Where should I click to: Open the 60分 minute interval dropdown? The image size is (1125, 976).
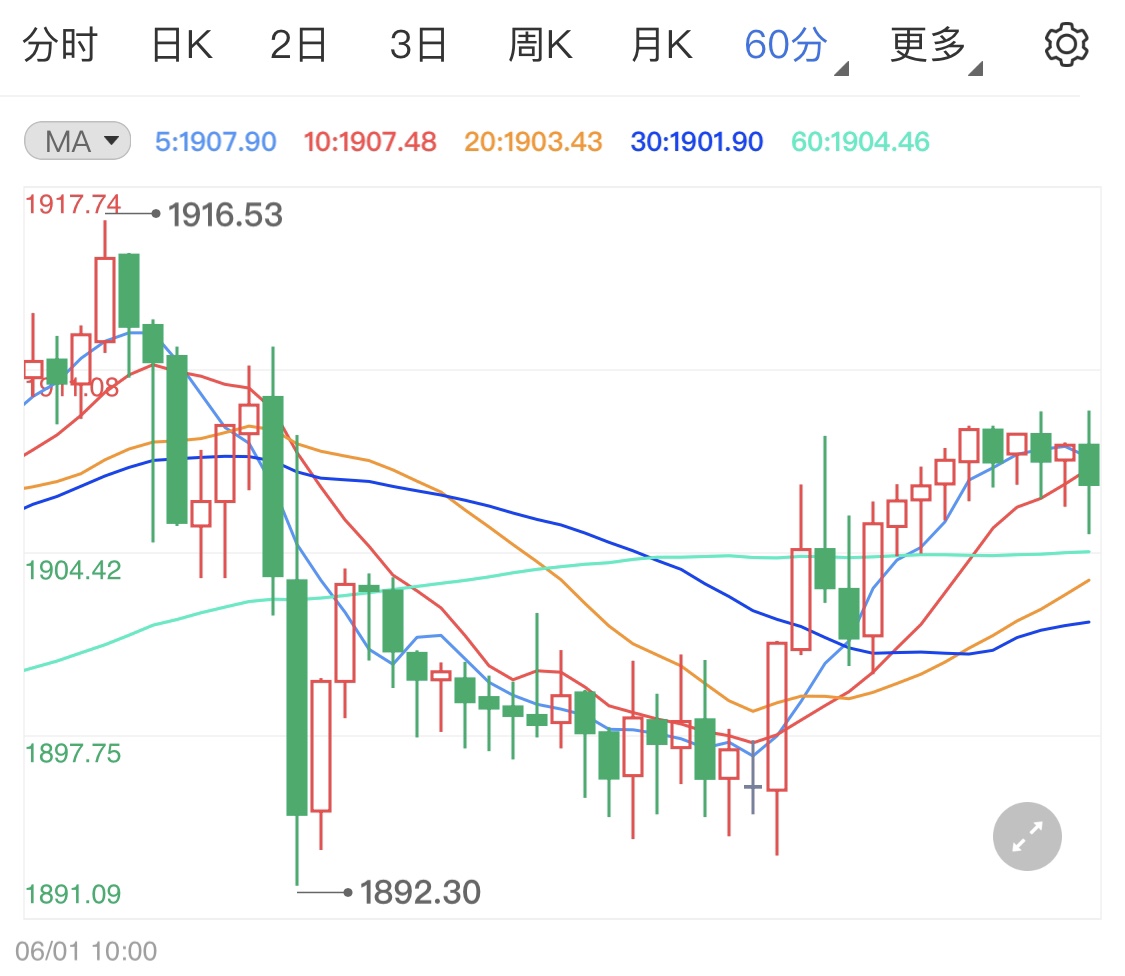pos(795,47)
